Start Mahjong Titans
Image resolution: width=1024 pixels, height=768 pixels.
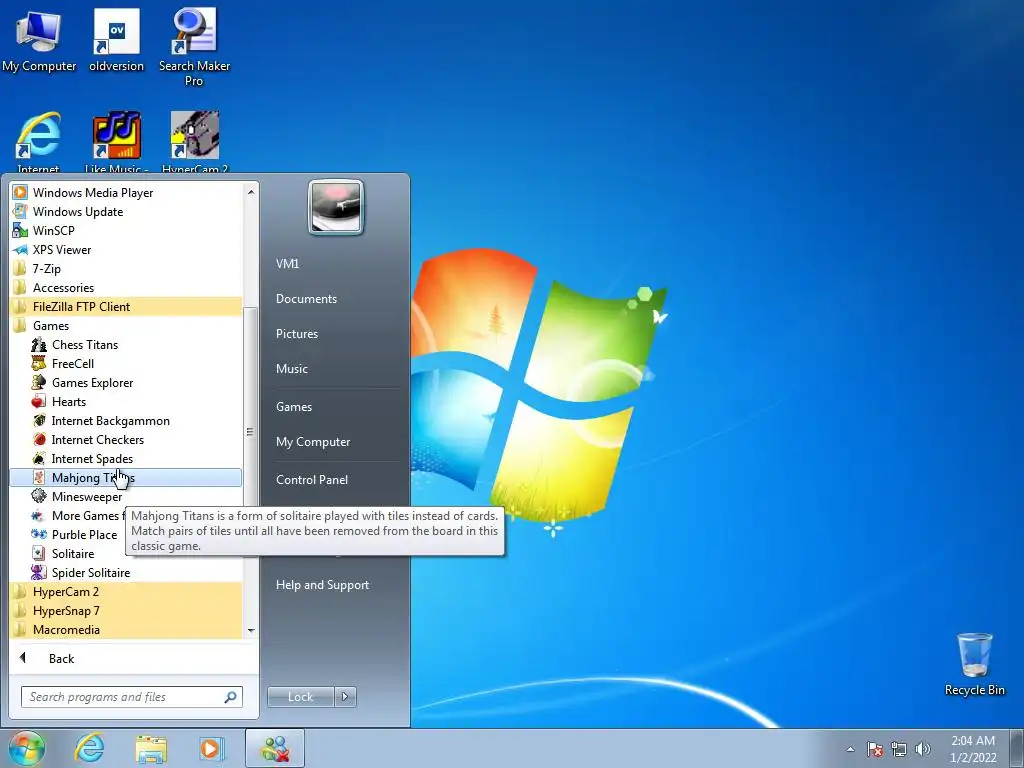pyautogui.click(x=126, y=477)
